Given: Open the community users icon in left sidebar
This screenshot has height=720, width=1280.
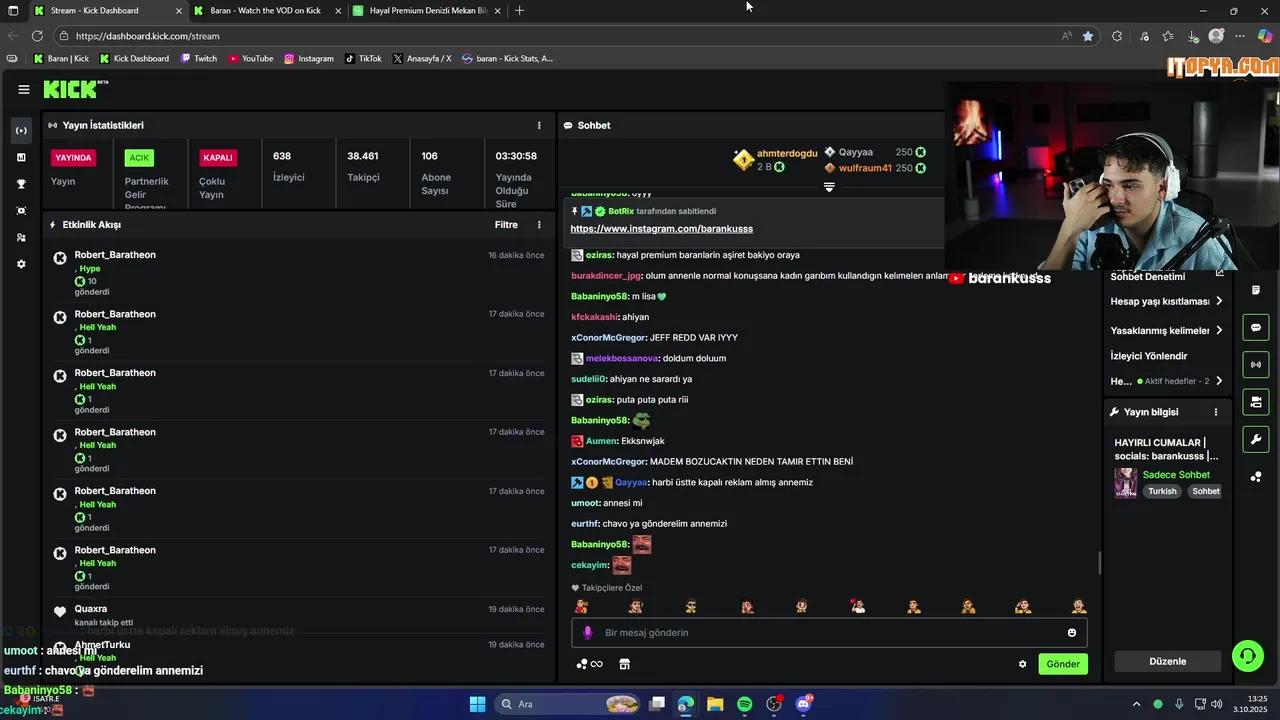Looking at the screenshot, I should (21, 238).
